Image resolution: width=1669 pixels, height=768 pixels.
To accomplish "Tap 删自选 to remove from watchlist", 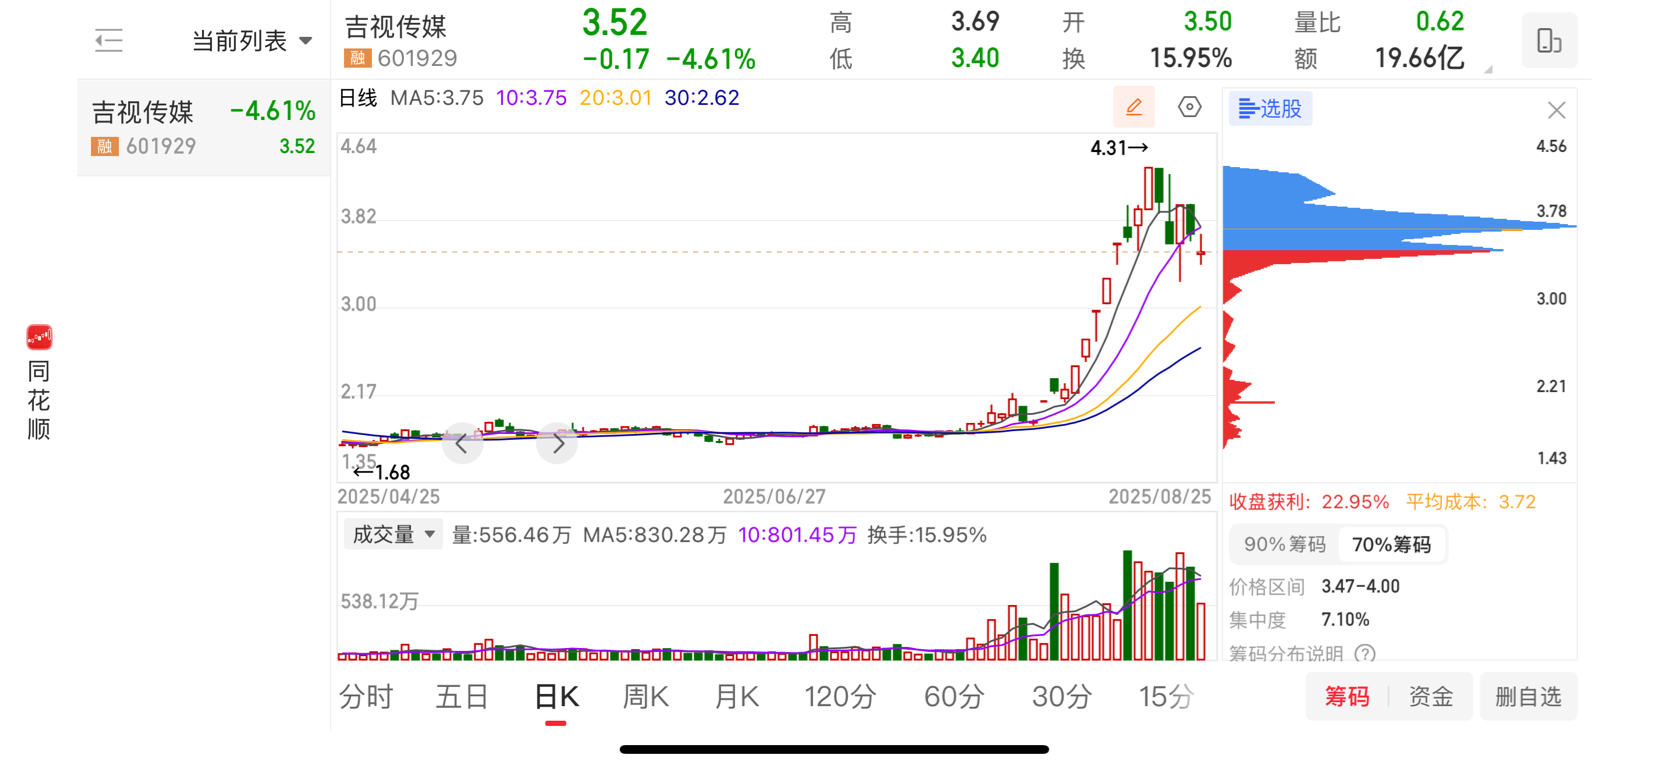I will pos(1528,697).
